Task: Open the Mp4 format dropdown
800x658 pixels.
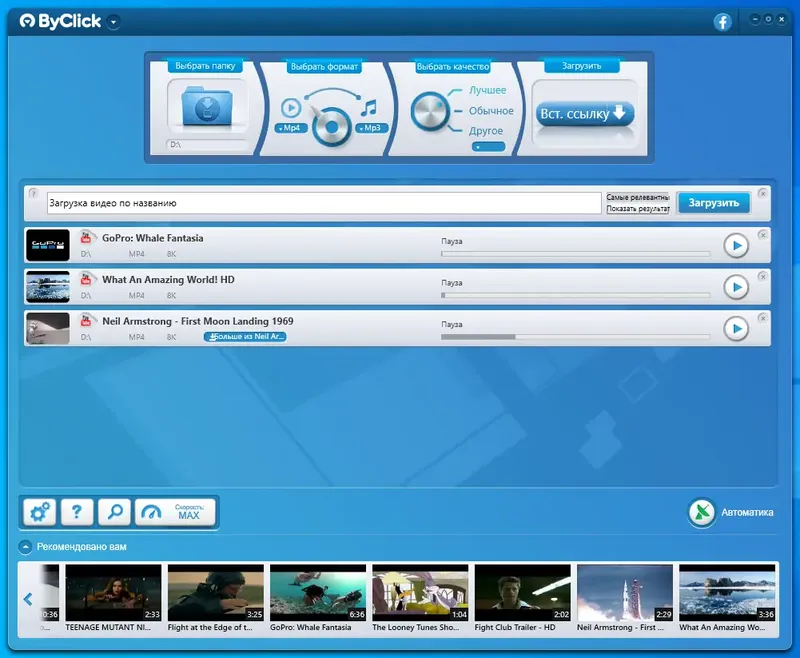Action: [x=291, y=128]
